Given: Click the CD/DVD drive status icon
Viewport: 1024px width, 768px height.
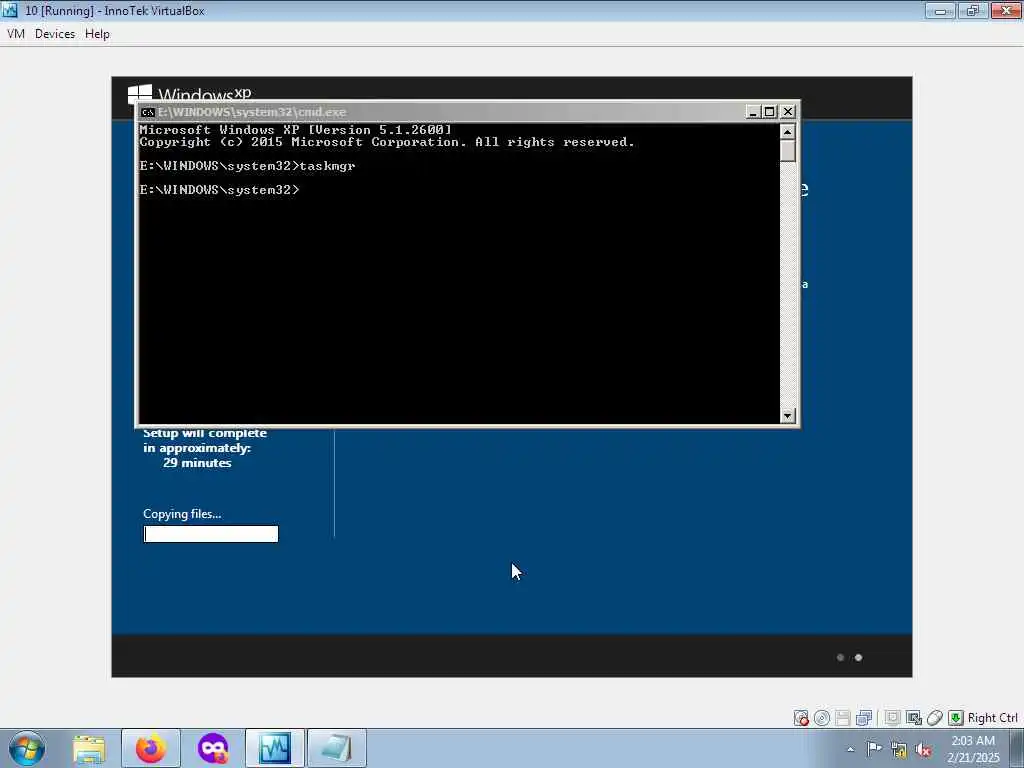Looking at the screenshot, I should pos(822,718).
